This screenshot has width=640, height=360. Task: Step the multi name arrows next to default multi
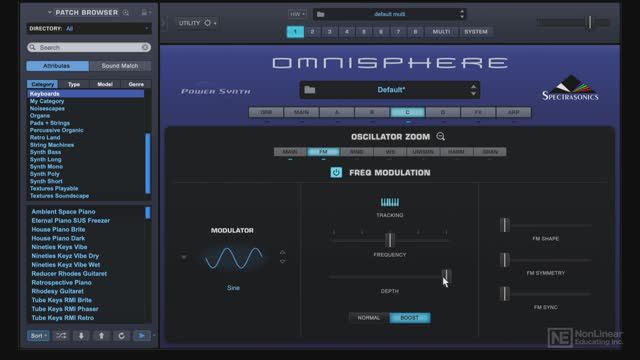point(462,14)
